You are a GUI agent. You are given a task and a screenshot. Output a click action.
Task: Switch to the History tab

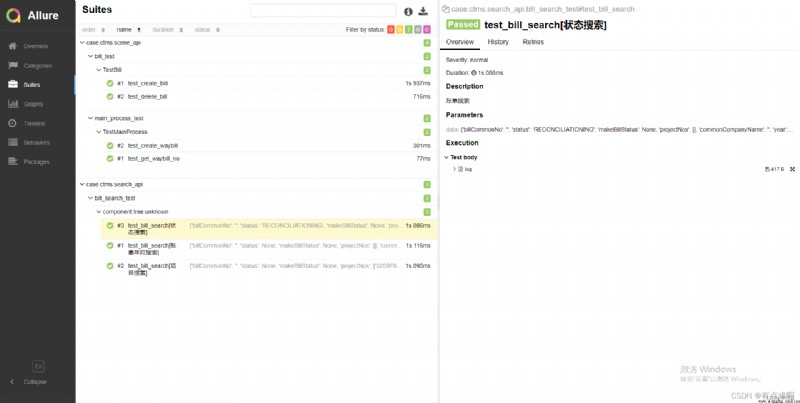pyautogui.click(x=498, y=42)
